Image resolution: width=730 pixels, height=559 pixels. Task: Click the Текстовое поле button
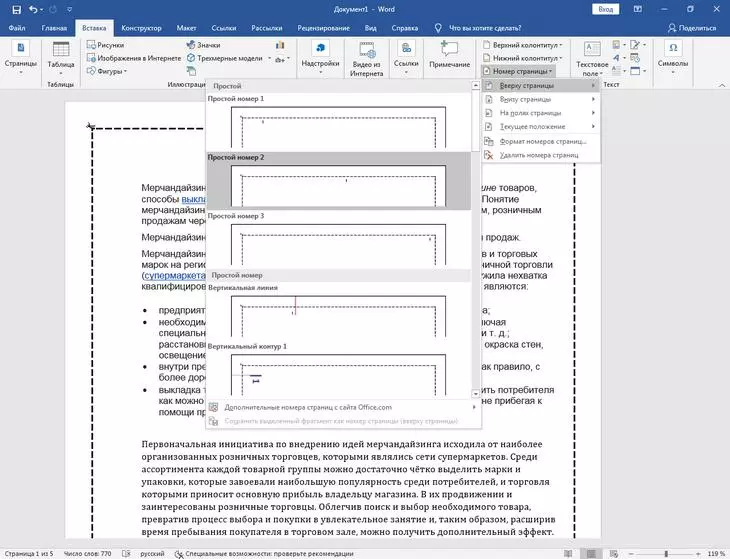point(592,59)
